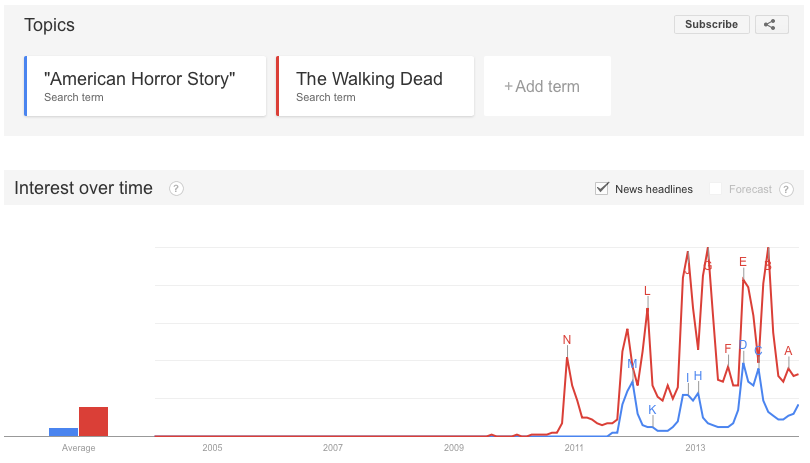This screenshot has width=810, height=463.
Task: Open news headline marker A
Action: [788, 351]
